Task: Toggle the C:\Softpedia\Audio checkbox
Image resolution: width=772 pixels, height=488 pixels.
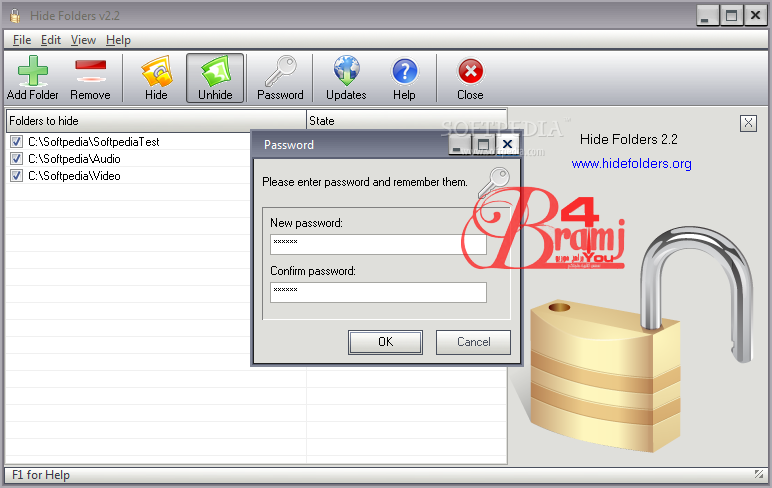Action: [16, 159]
